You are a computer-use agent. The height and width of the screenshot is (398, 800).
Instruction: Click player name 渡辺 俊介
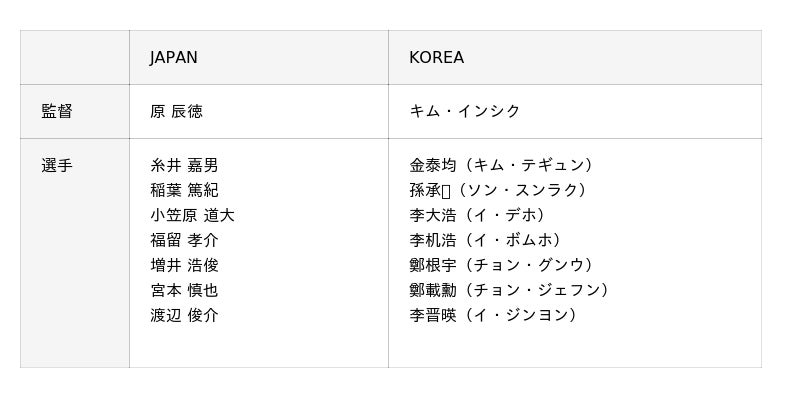(x=184, y=315)
